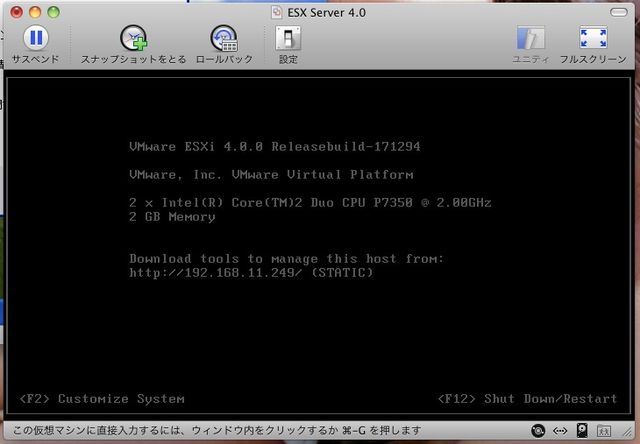Viewport: 640px width, 444px height.
Task: Click the VMware ESXi 4.0.0 Releasebuild-171294 line
Action: tap(275, 147)
